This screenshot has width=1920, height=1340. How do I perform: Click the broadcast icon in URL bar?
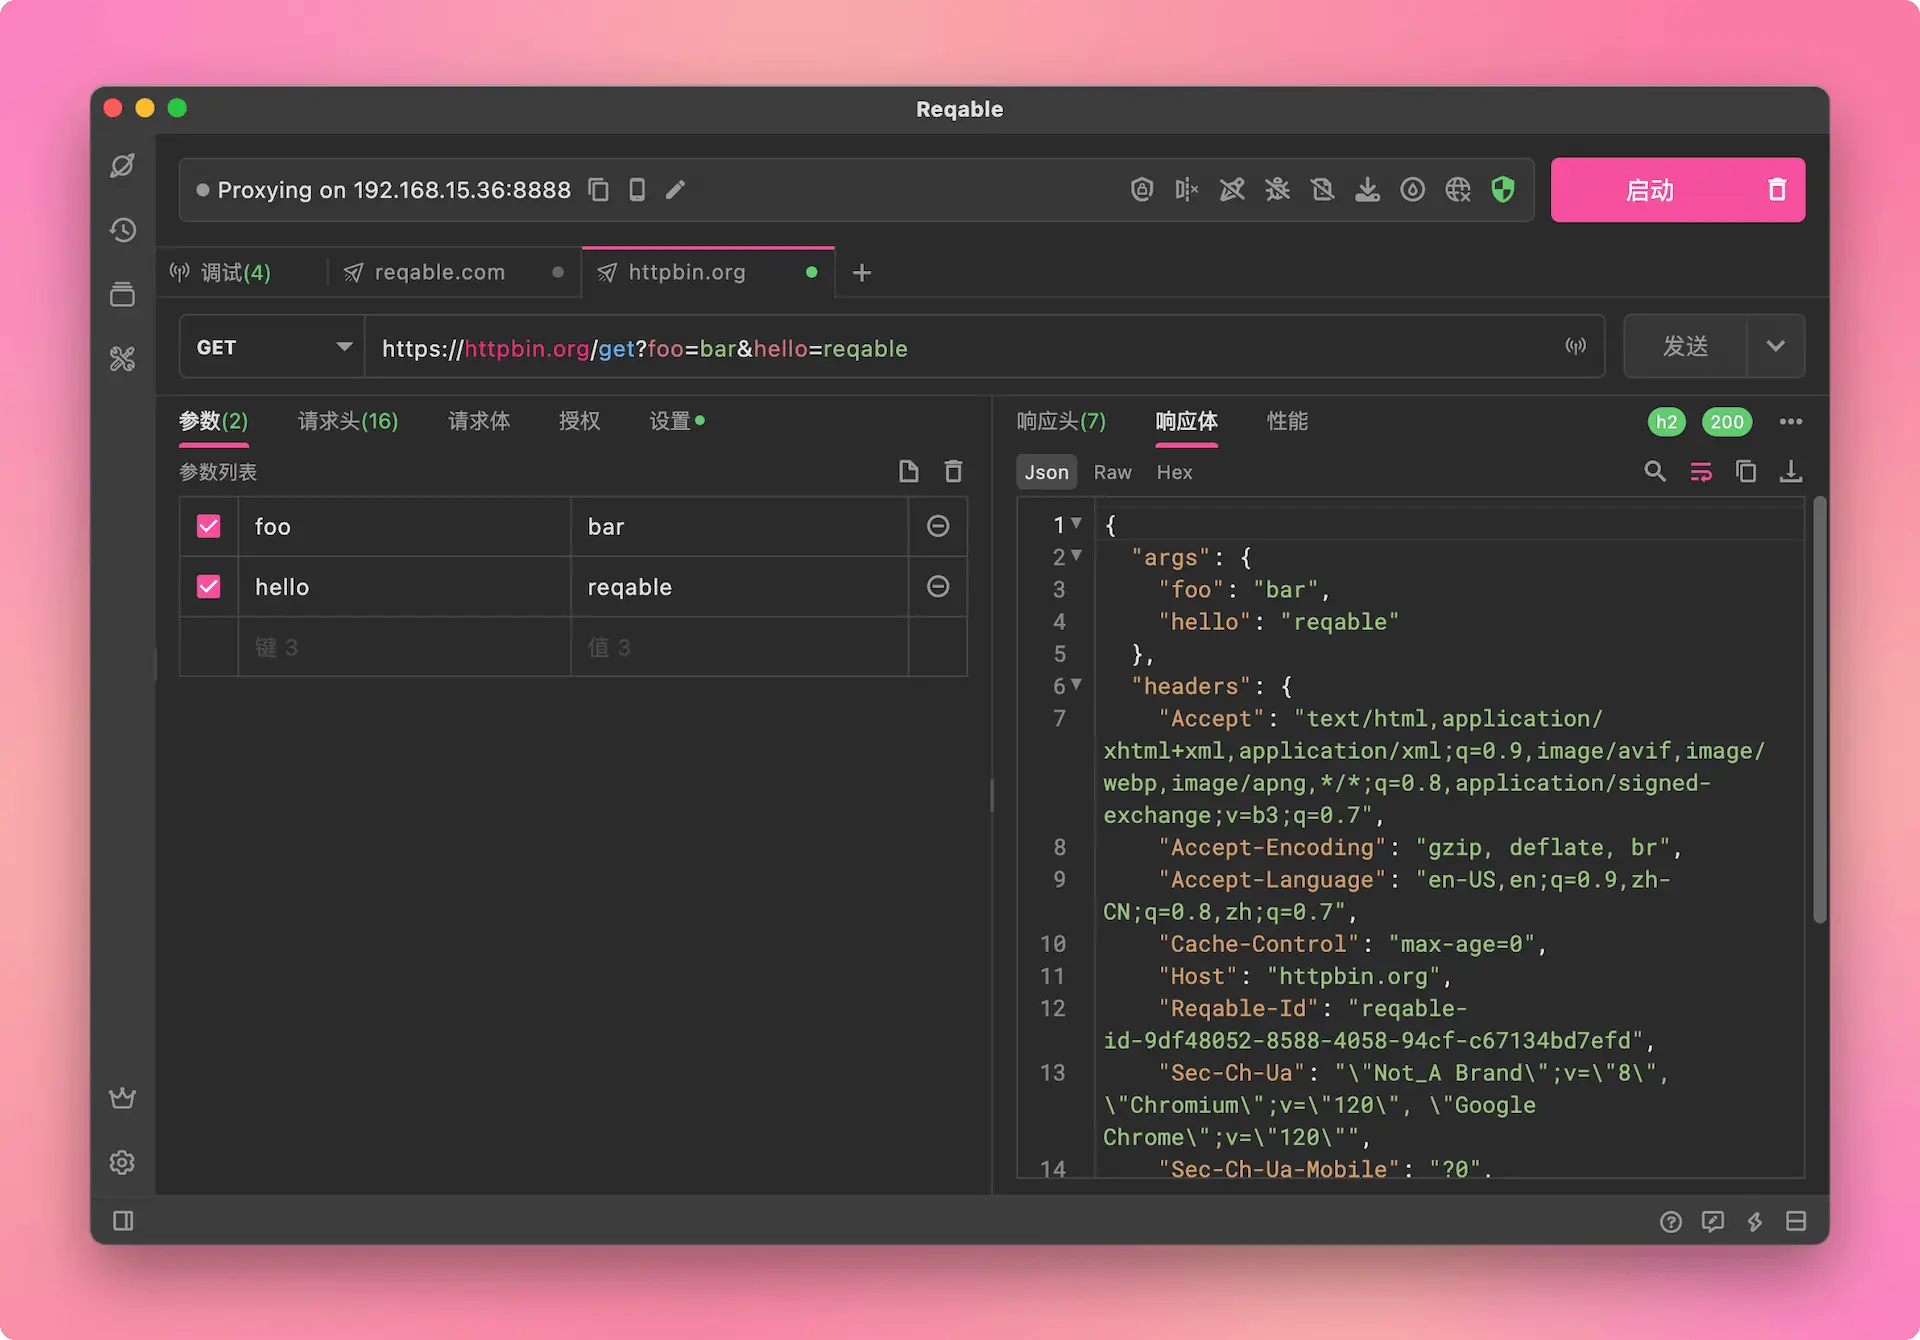click(x=1576, y=346)
